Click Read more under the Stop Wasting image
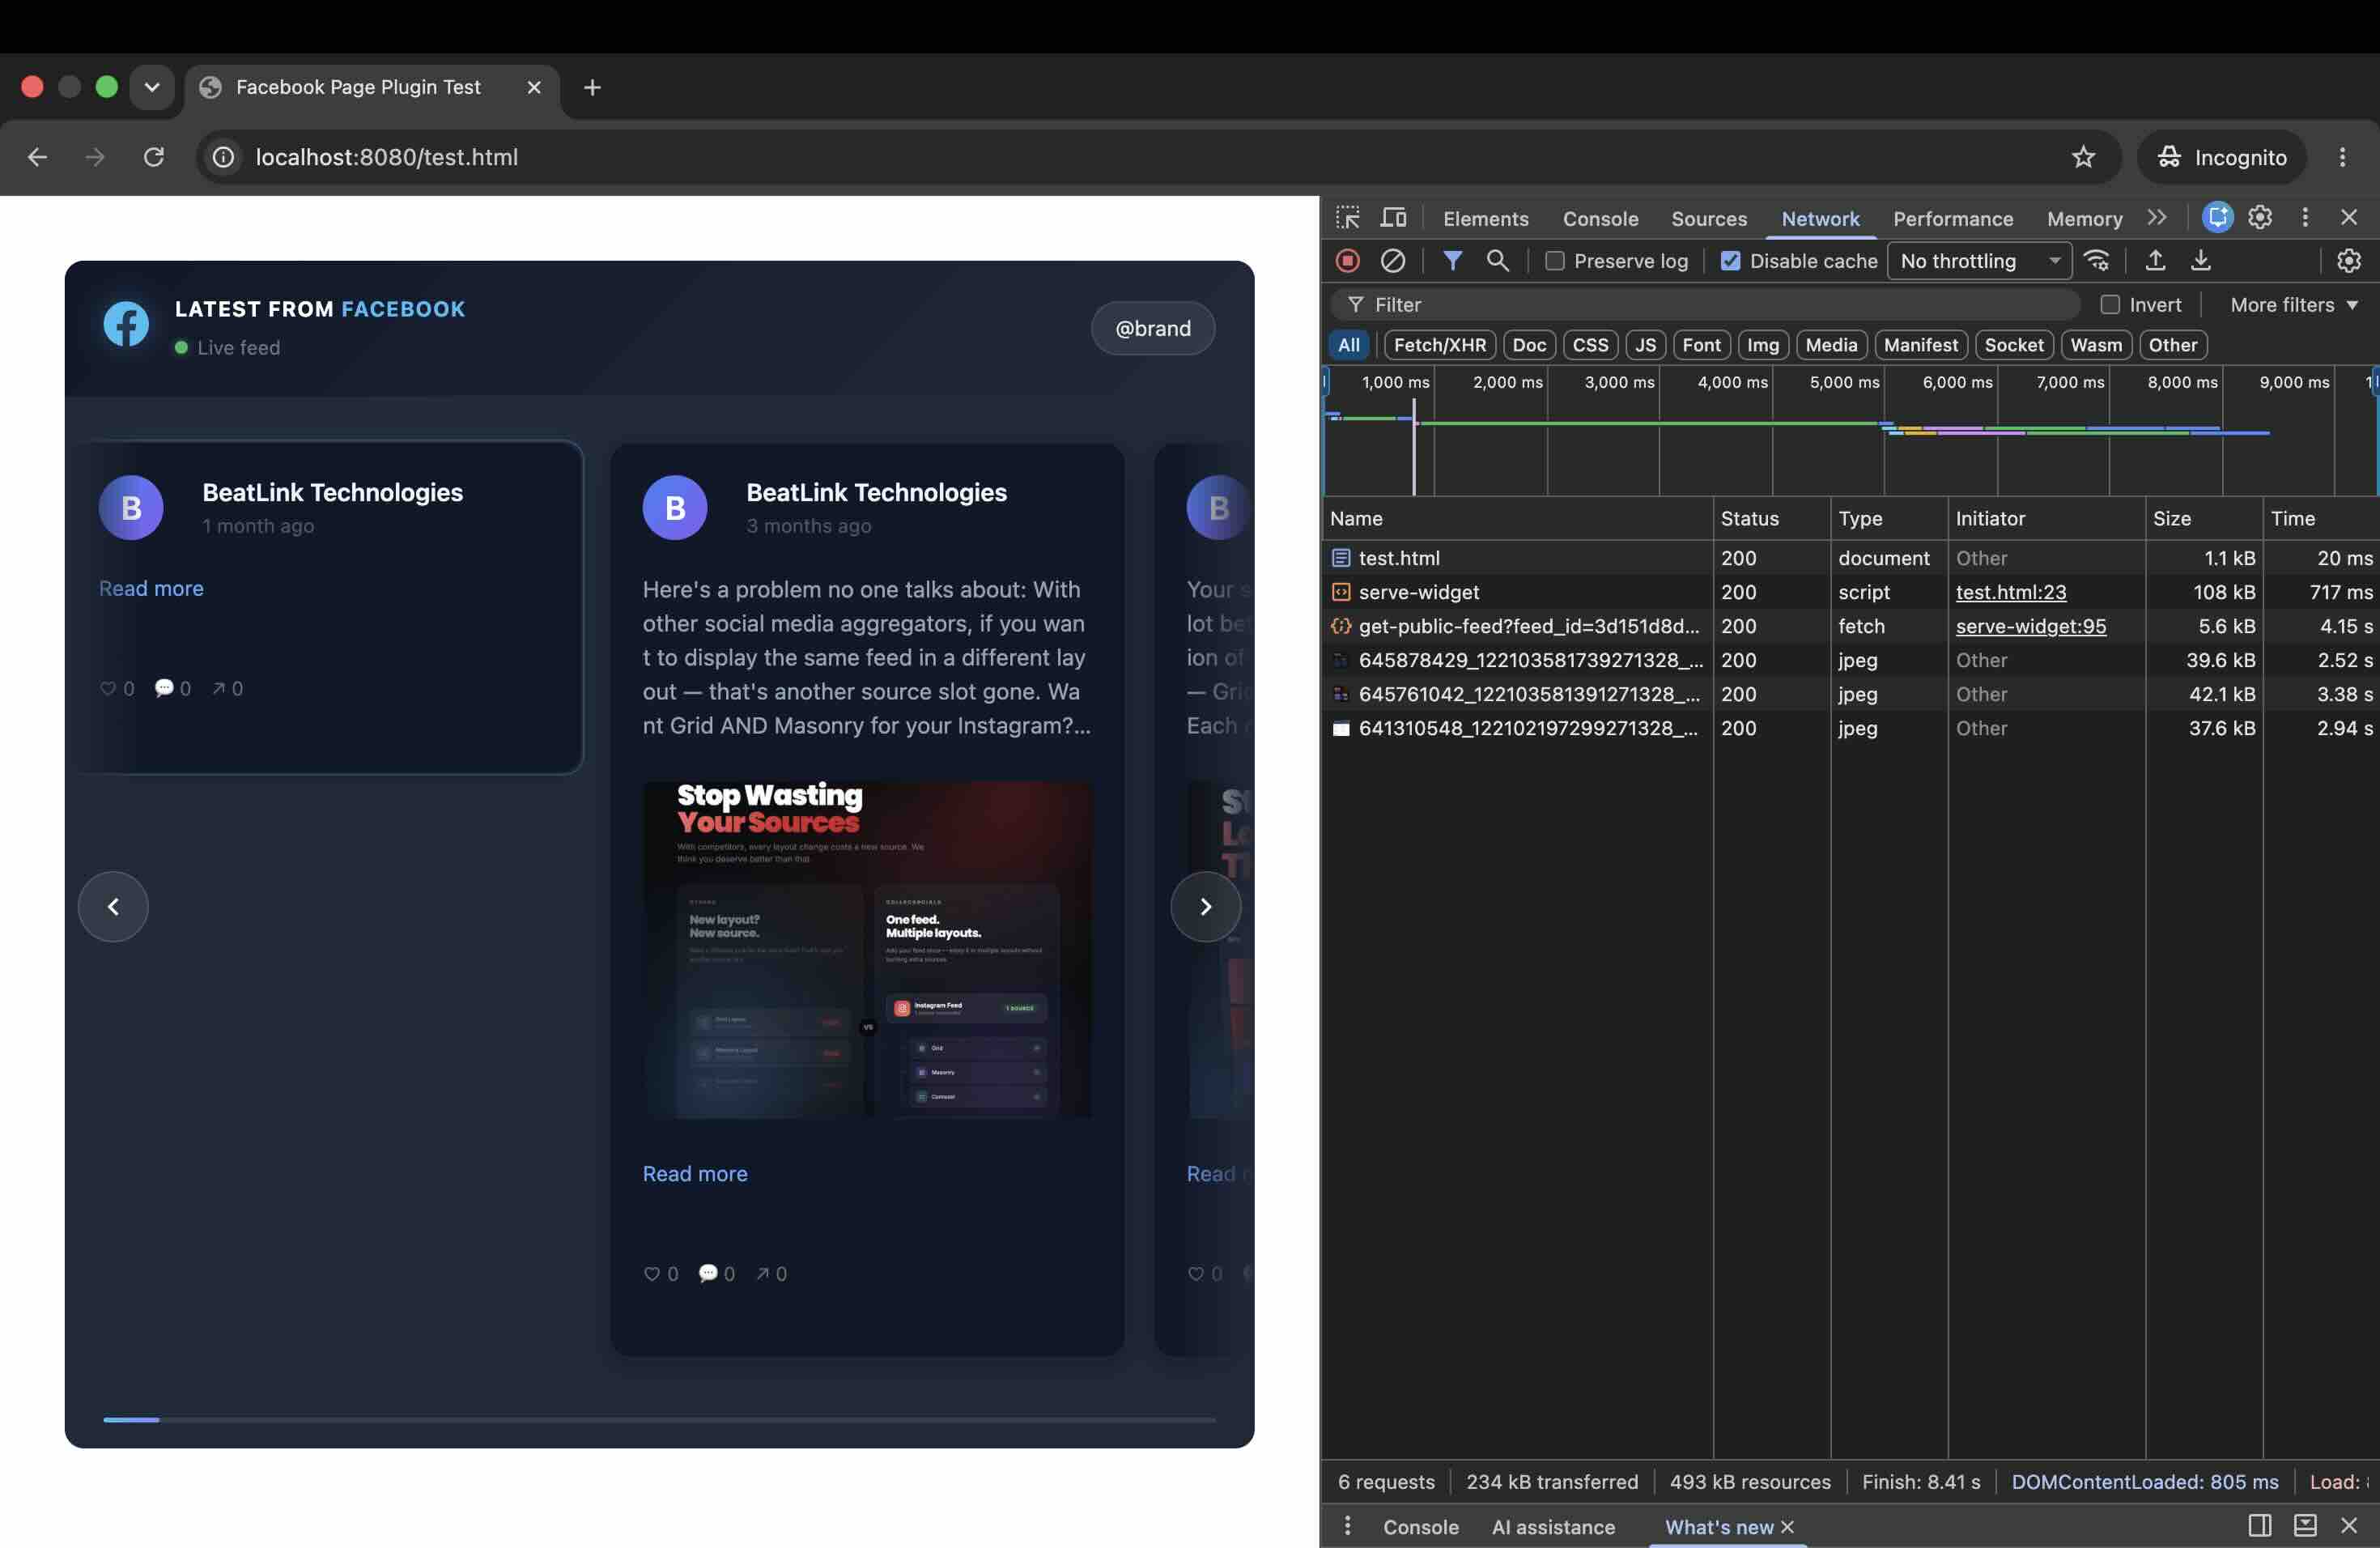The image size is (2380, 1548). coord(694,1173)
